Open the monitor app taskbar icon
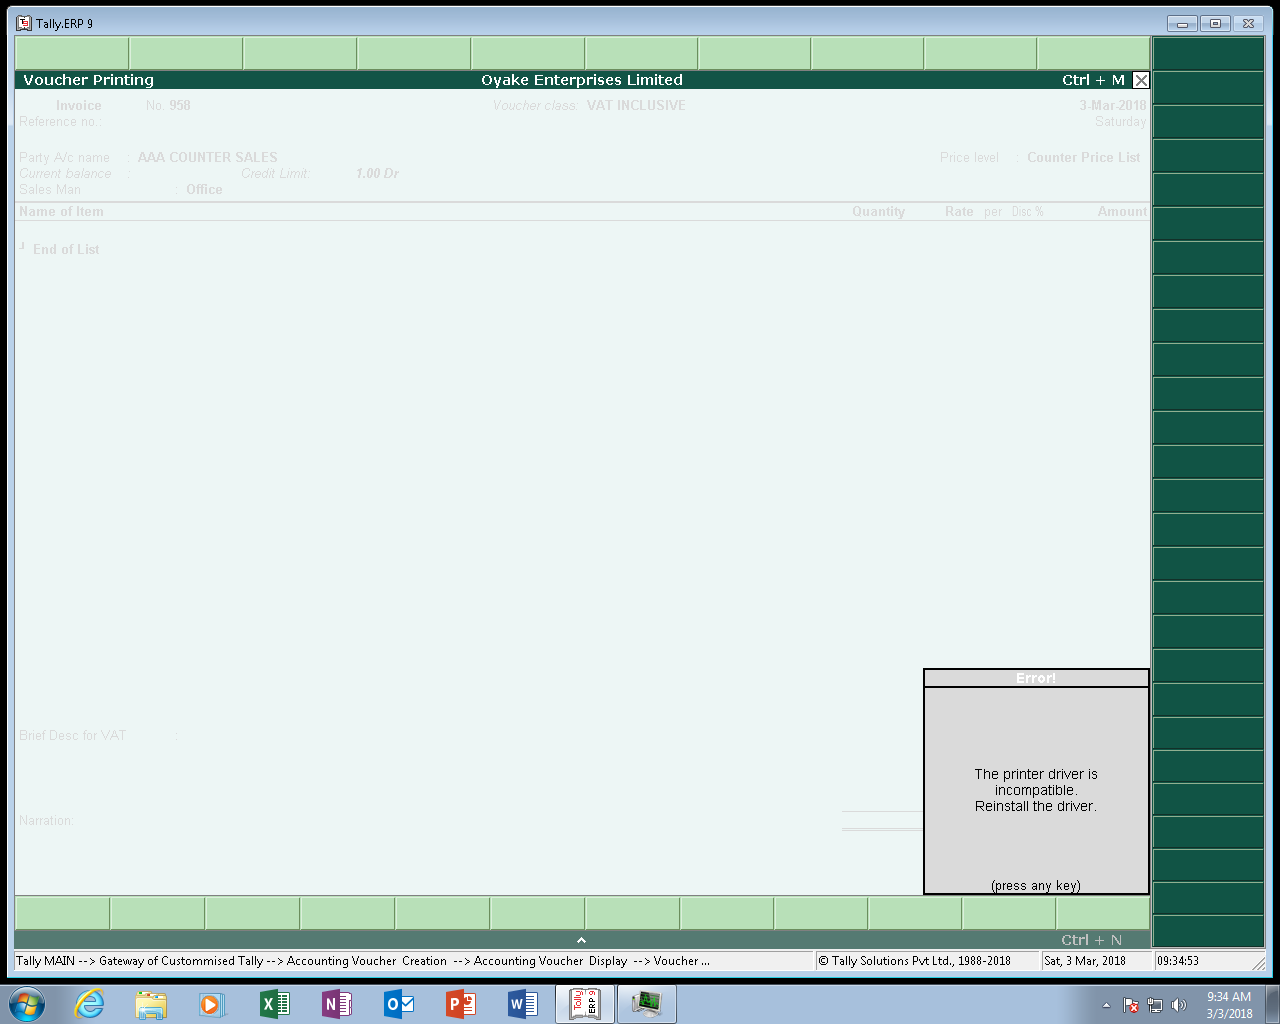 point(647,1004)
